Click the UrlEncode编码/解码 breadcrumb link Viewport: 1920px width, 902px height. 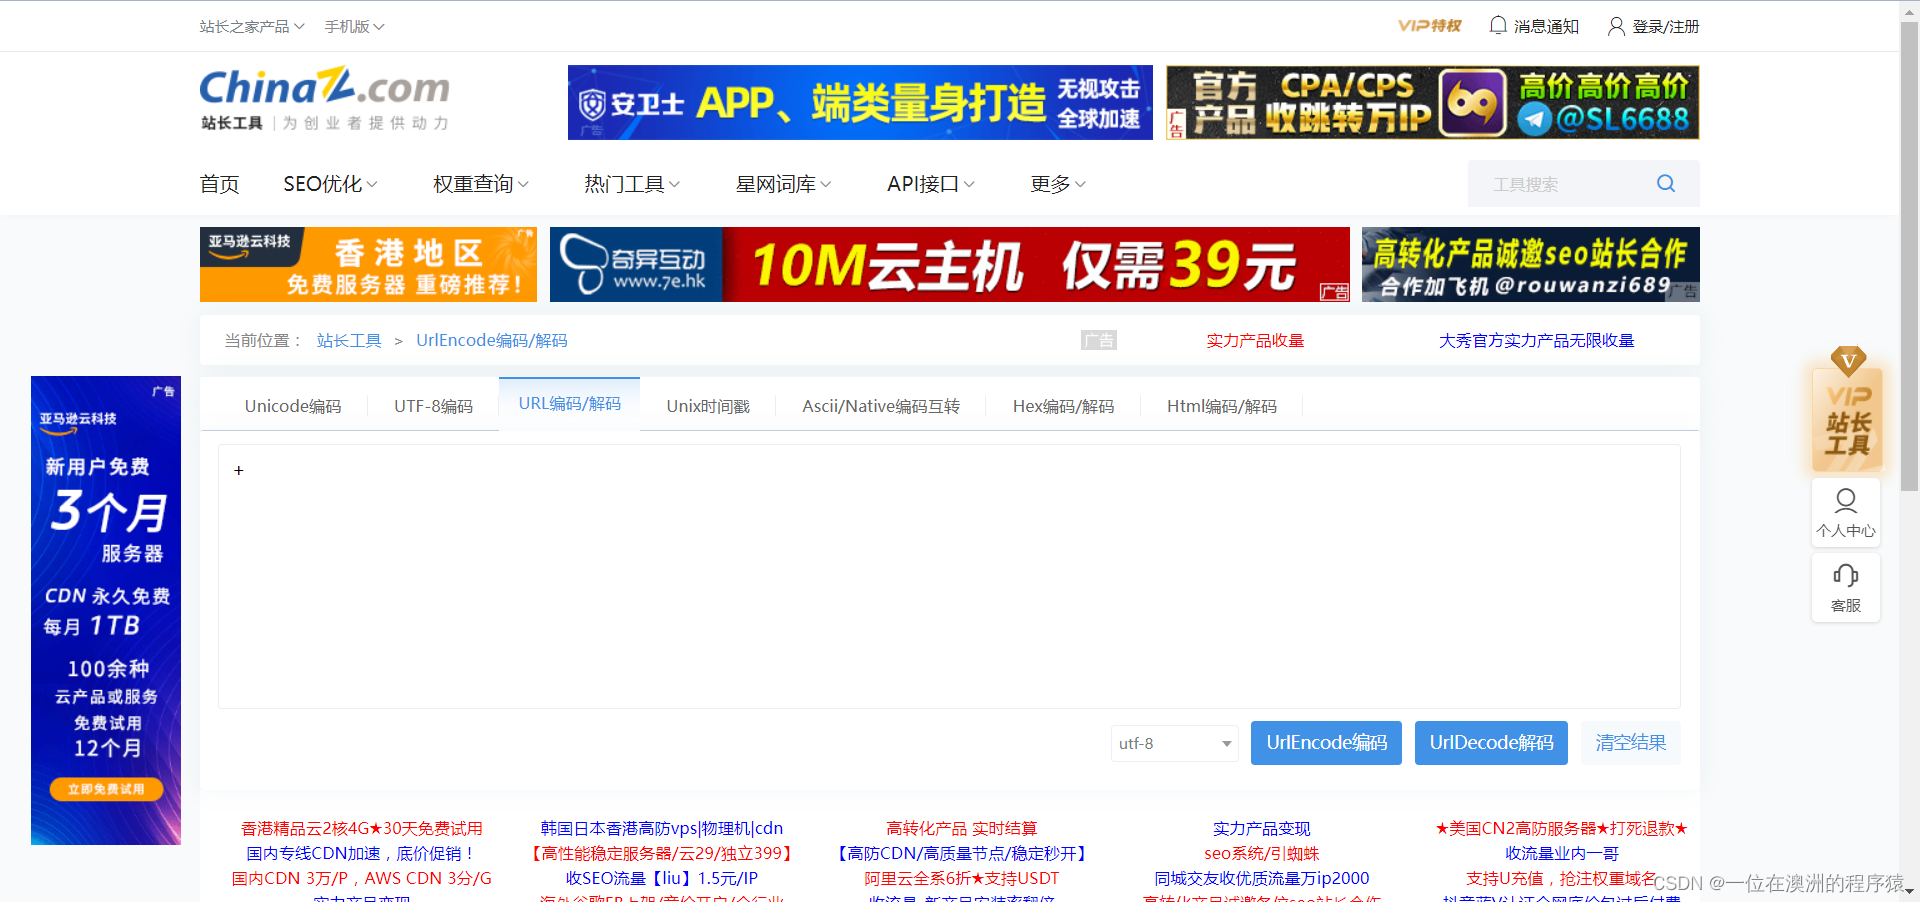(x=492, y=341)
